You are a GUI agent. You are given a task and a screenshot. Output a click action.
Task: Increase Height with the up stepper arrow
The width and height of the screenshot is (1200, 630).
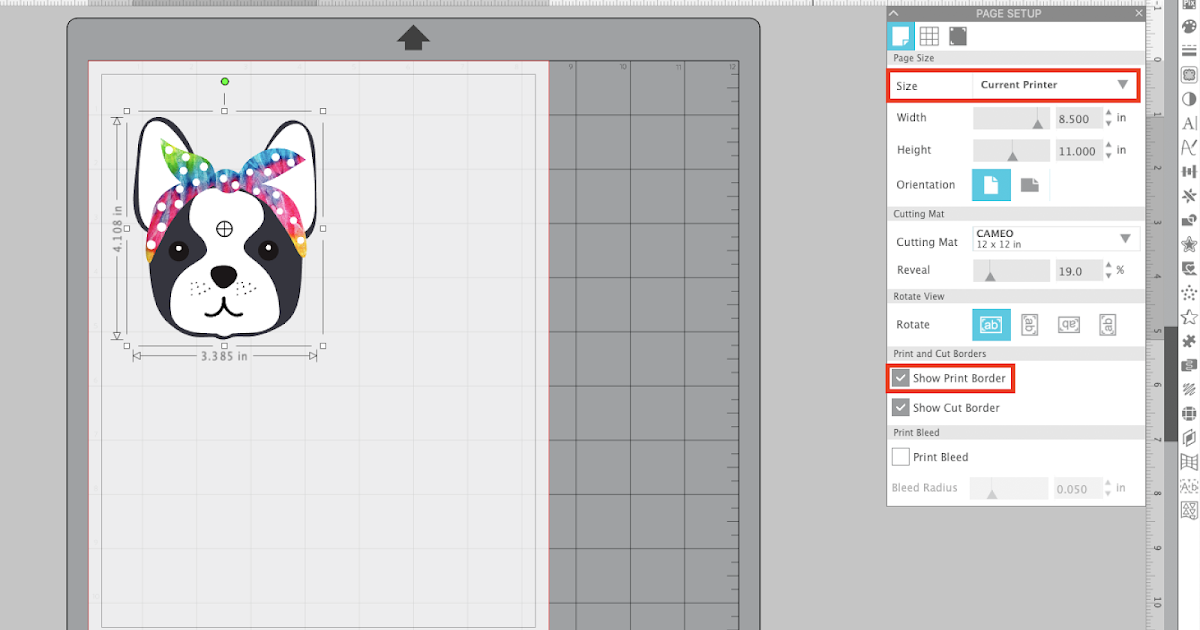click(x=1108, y=145)
